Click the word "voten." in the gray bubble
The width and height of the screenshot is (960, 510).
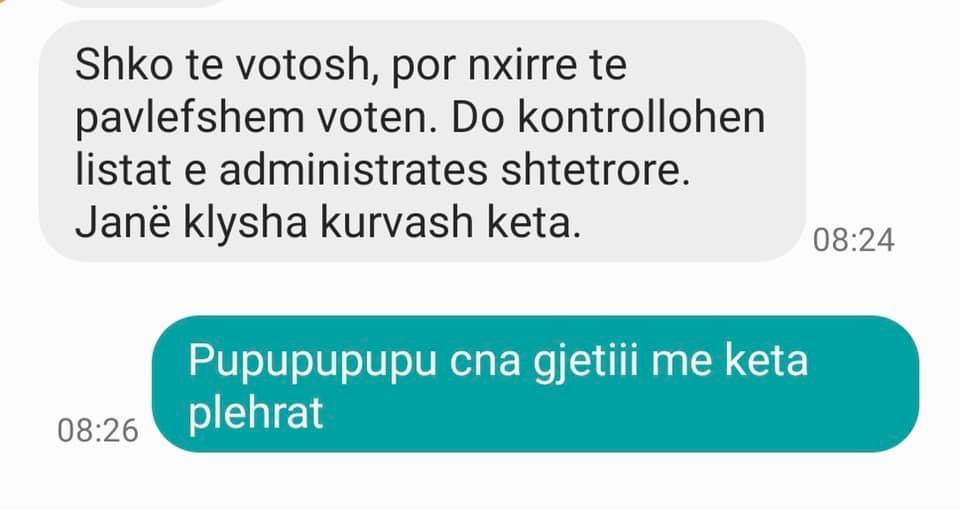coord(378,118)
